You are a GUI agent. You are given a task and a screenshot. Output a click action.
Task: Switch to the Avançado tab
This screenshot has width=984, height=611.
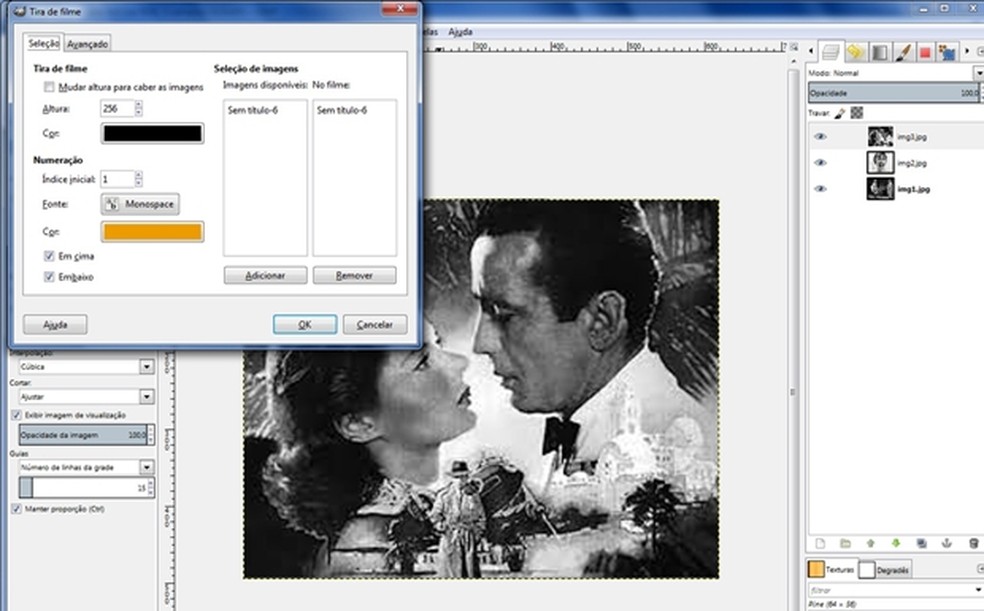[x=88, y=44]
